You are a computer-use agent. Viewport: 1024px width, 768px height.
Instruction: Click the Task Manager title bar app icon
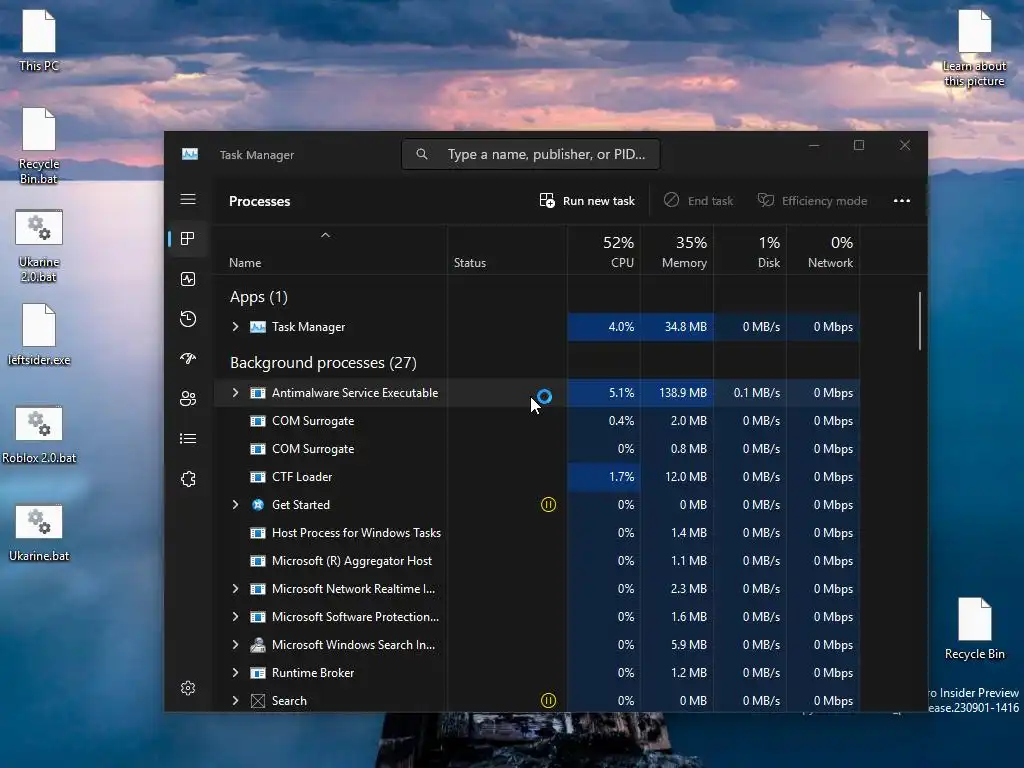click(x=190, y=154)
